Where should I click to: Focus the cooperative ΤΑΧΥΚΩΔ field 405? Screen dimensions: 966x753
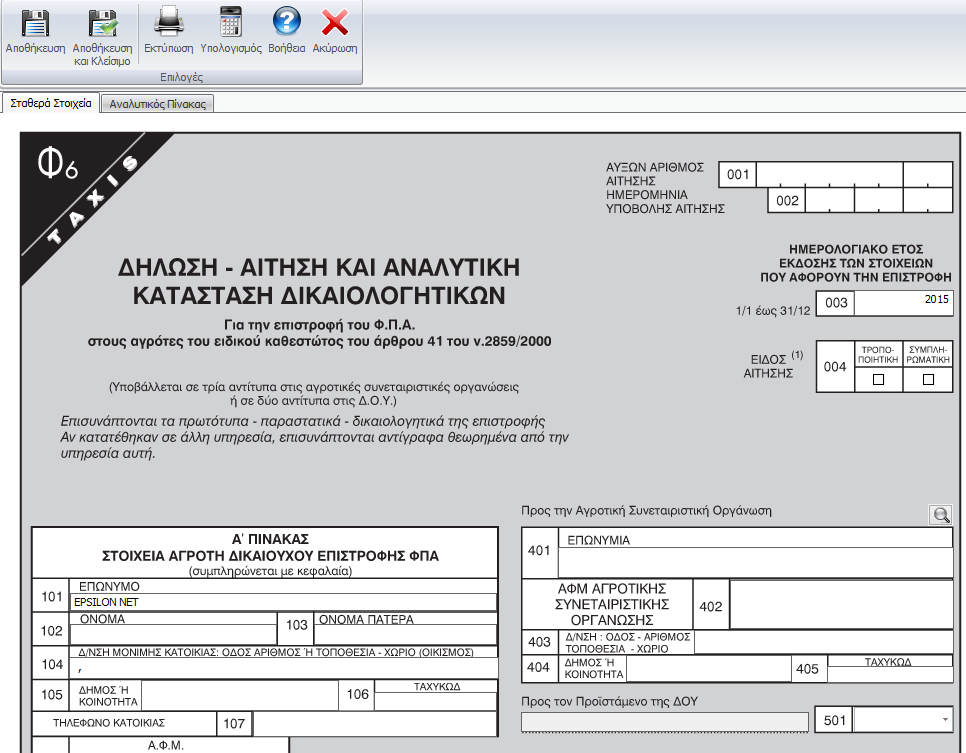(x=890, y=674)
